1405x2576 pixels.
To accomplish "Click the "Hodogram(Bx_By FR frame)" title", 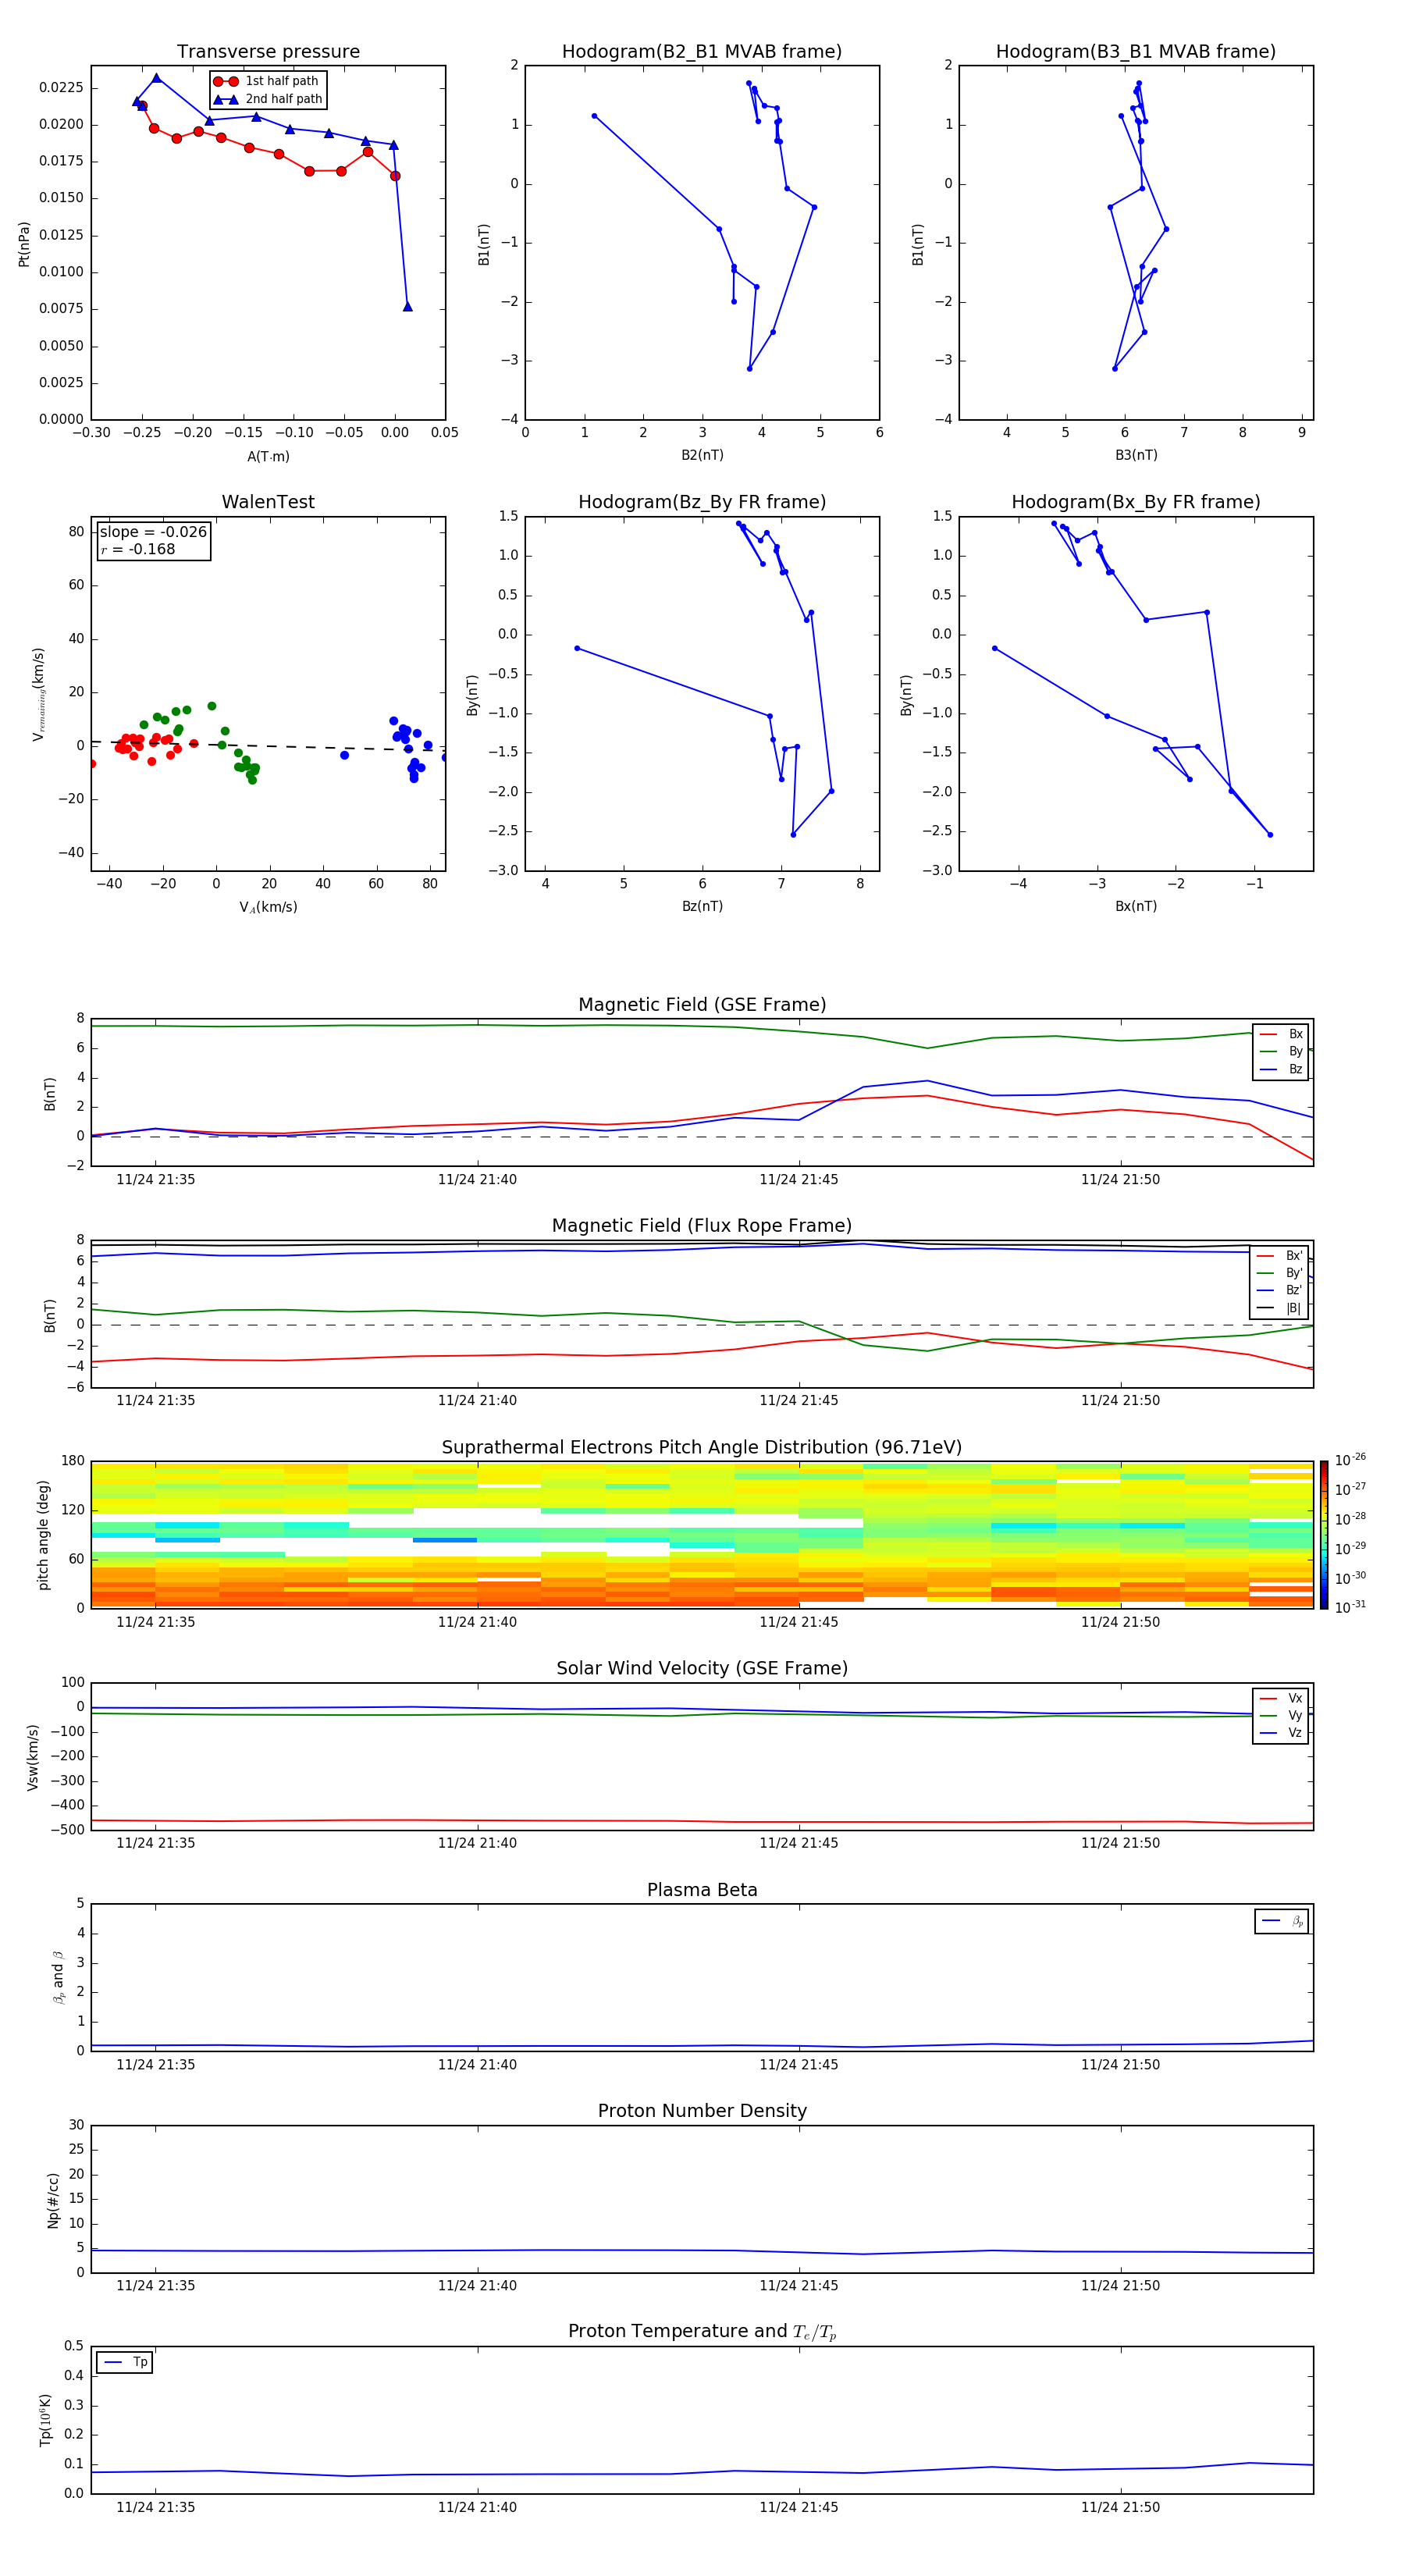I will click(1136, 502).
